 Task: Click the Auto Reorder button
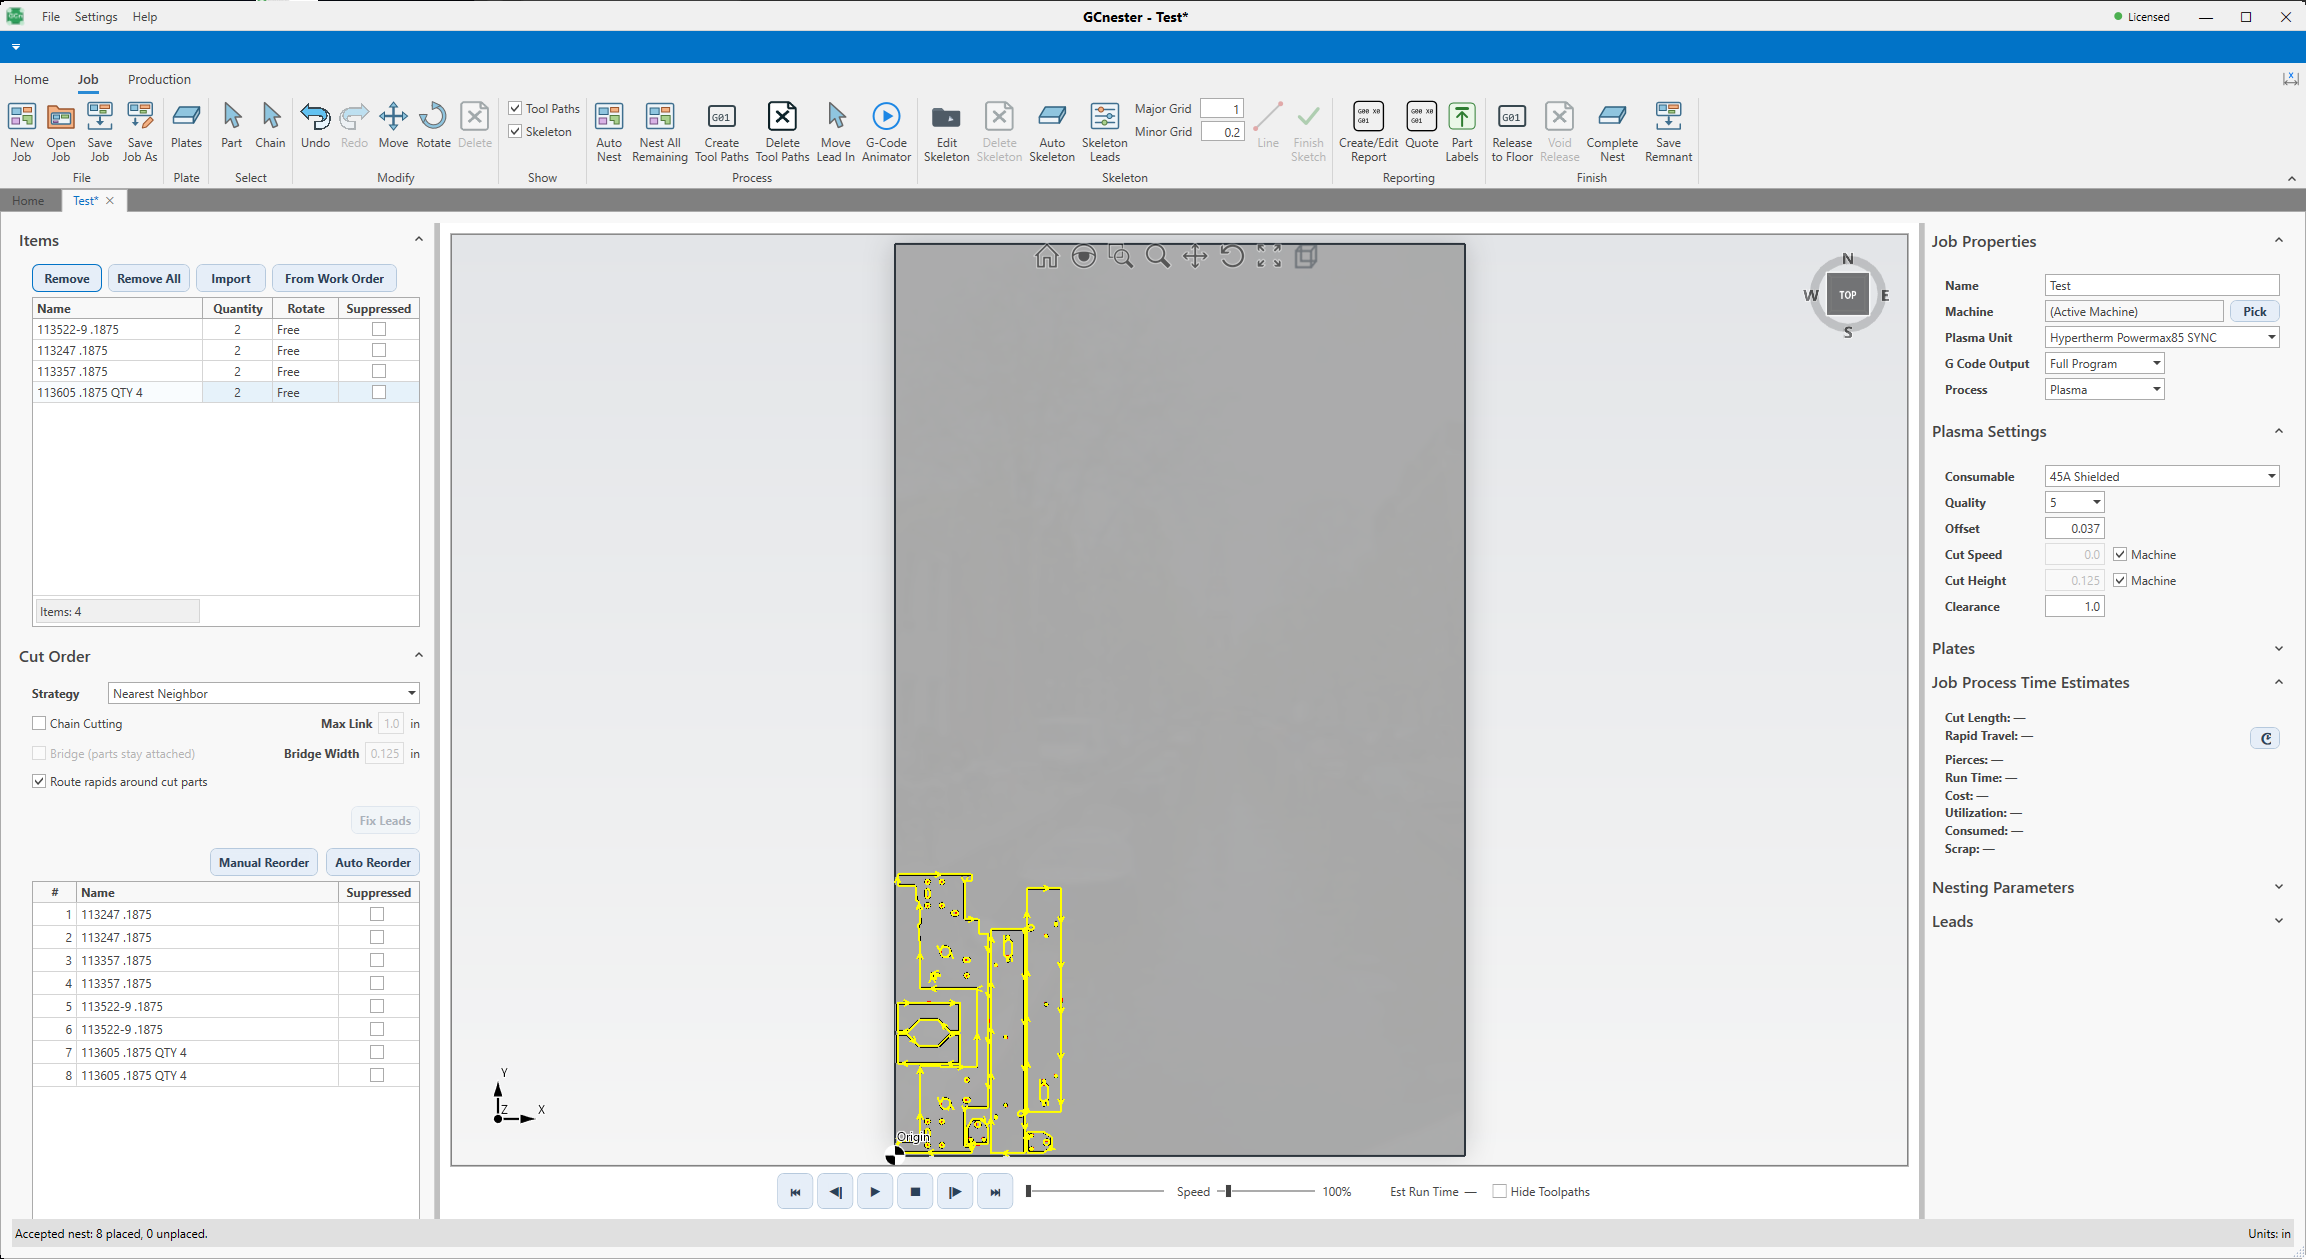(x=373, y=862)
